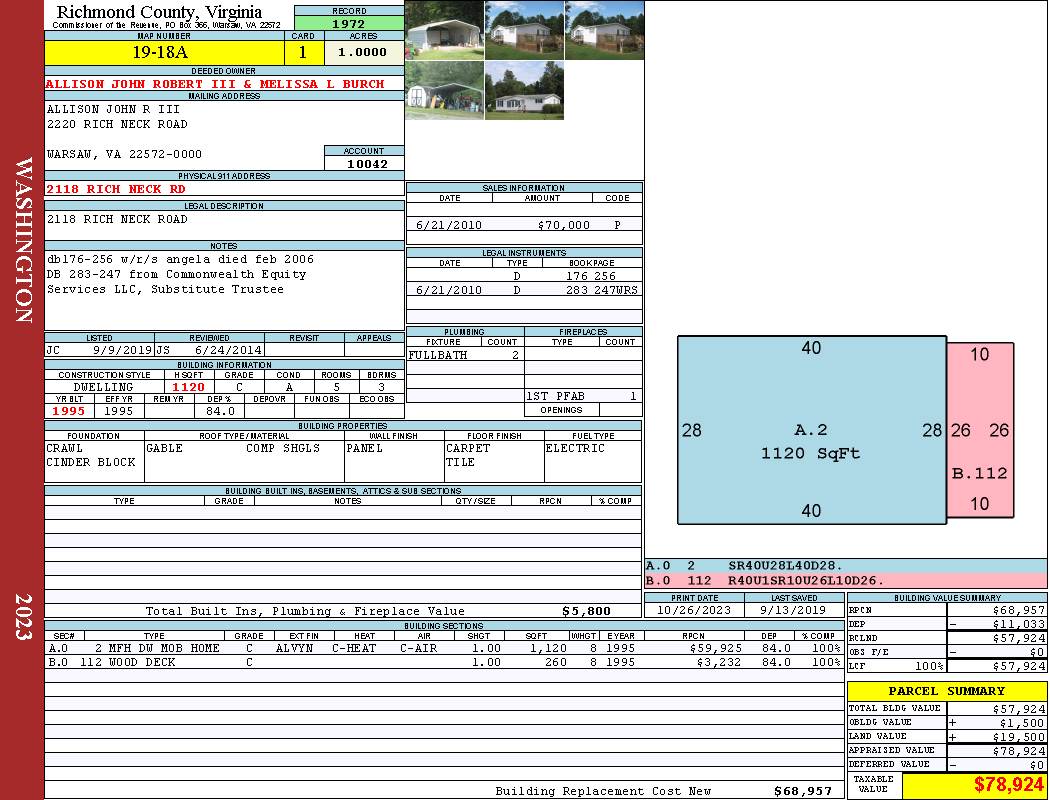Open the metal carport photo thumbnail
The height and width of the screenshot is (800, 1050).
445,30
